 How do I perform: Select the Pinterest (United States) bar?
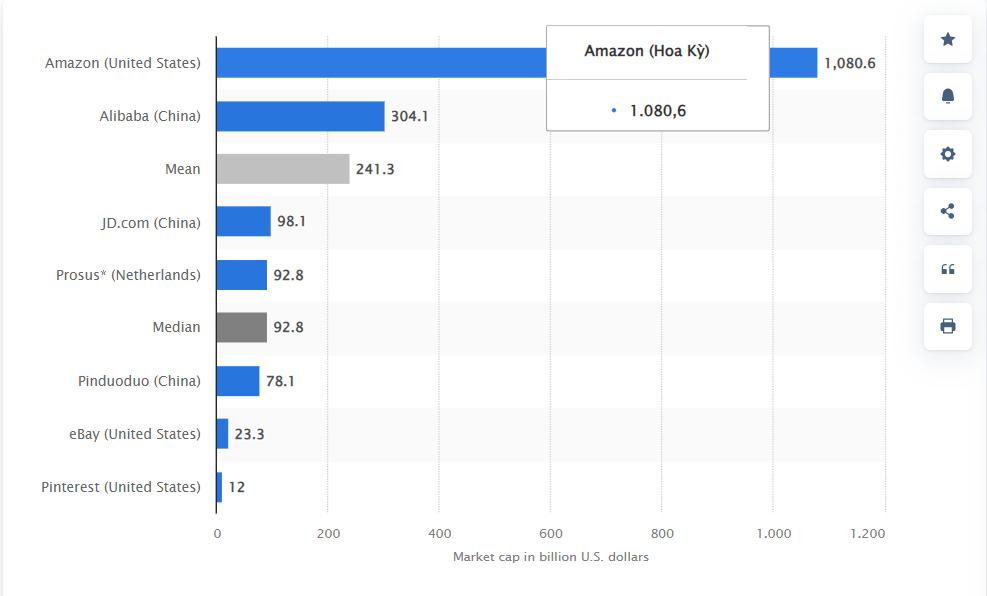pyautogui.click(x=219, y=487)
